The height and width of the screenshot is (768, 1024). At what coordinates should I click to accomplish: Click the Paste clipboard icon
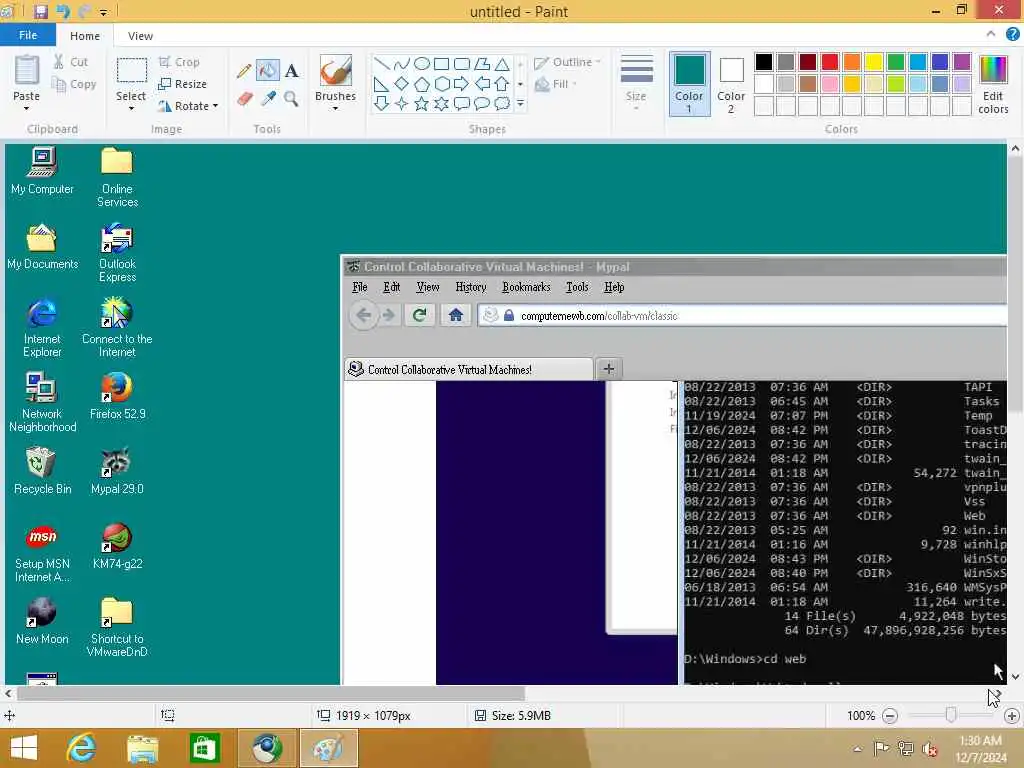27,71
